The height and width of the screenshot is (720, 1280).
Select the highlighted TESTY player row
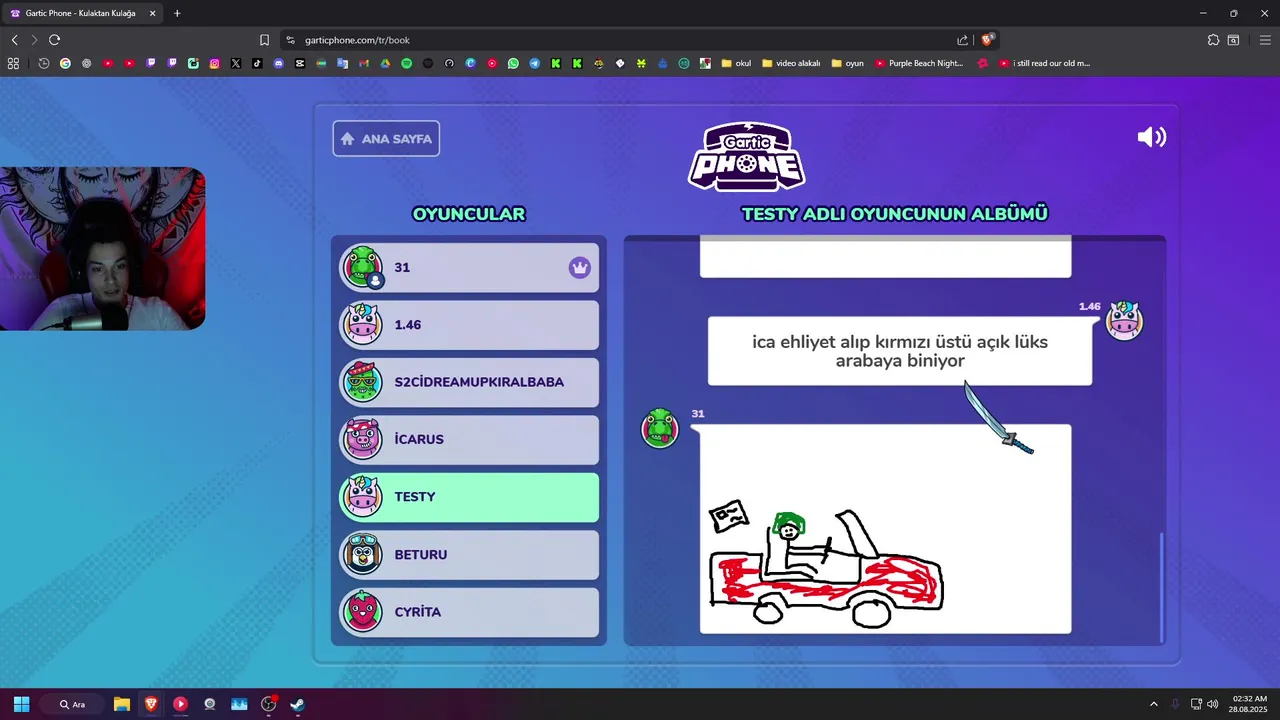click(x=469, y=497)
